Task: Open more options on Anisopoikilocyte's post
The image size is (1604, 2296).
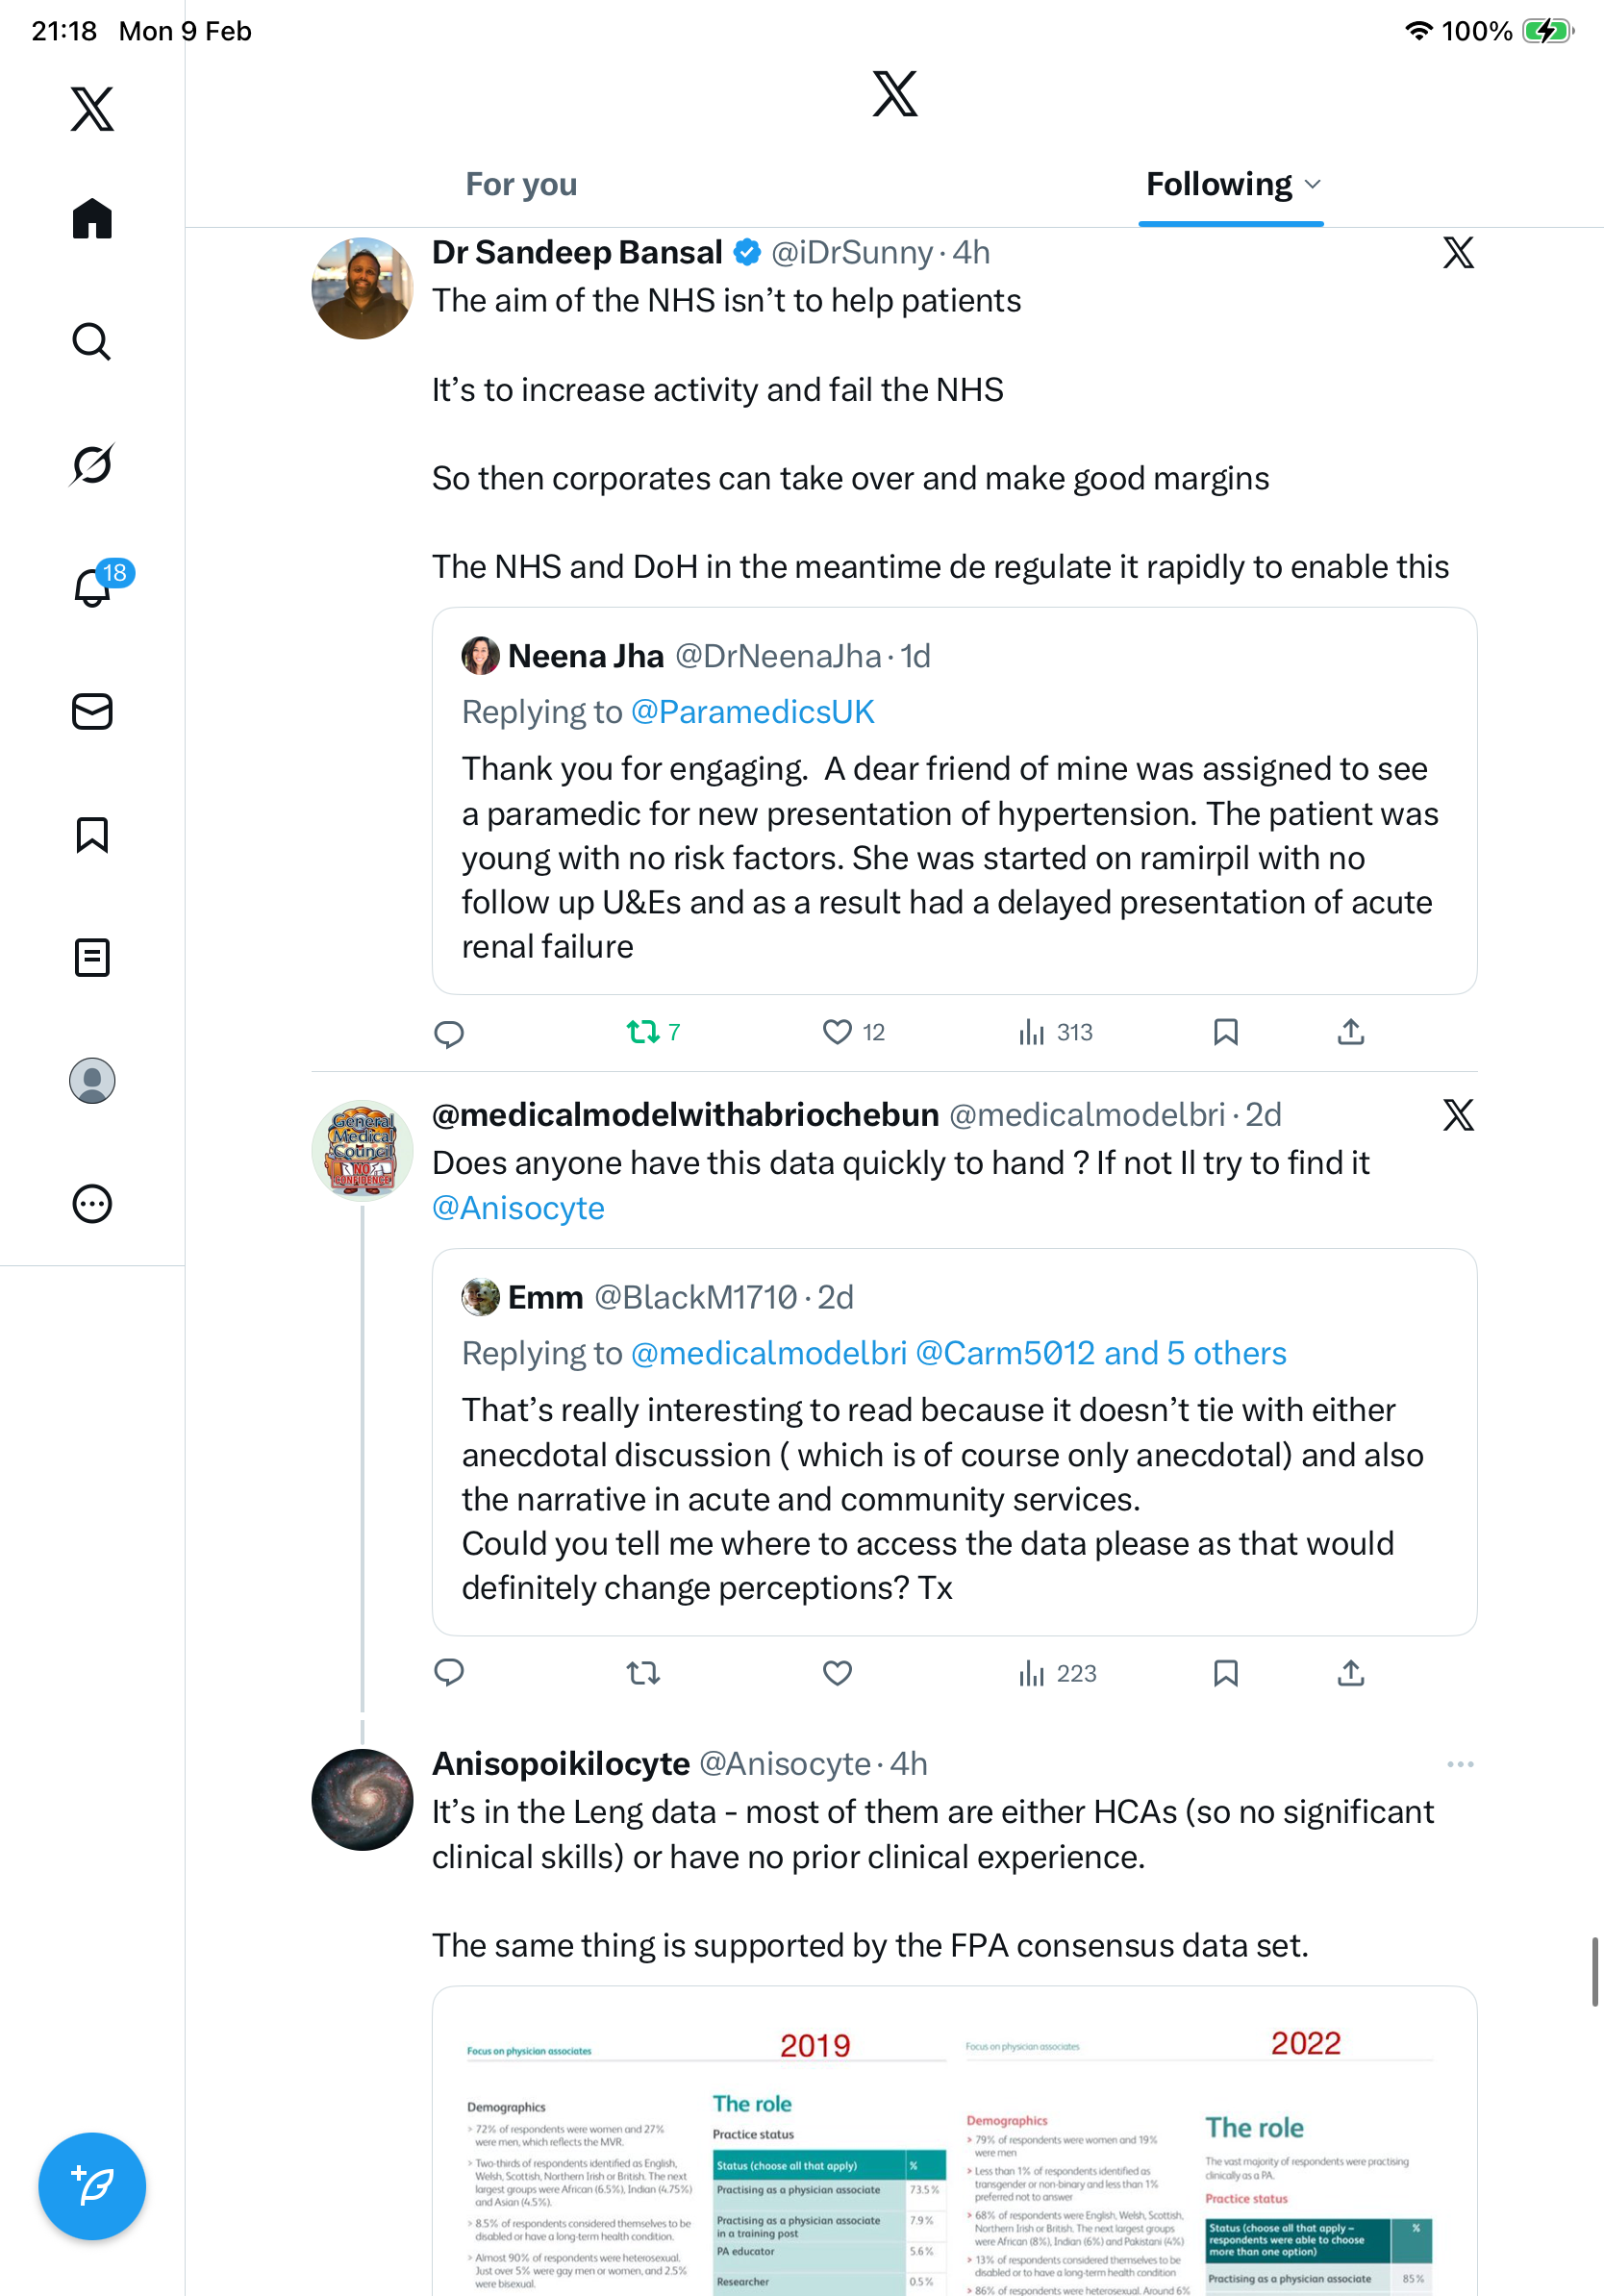Action: click(1460, 1764)
